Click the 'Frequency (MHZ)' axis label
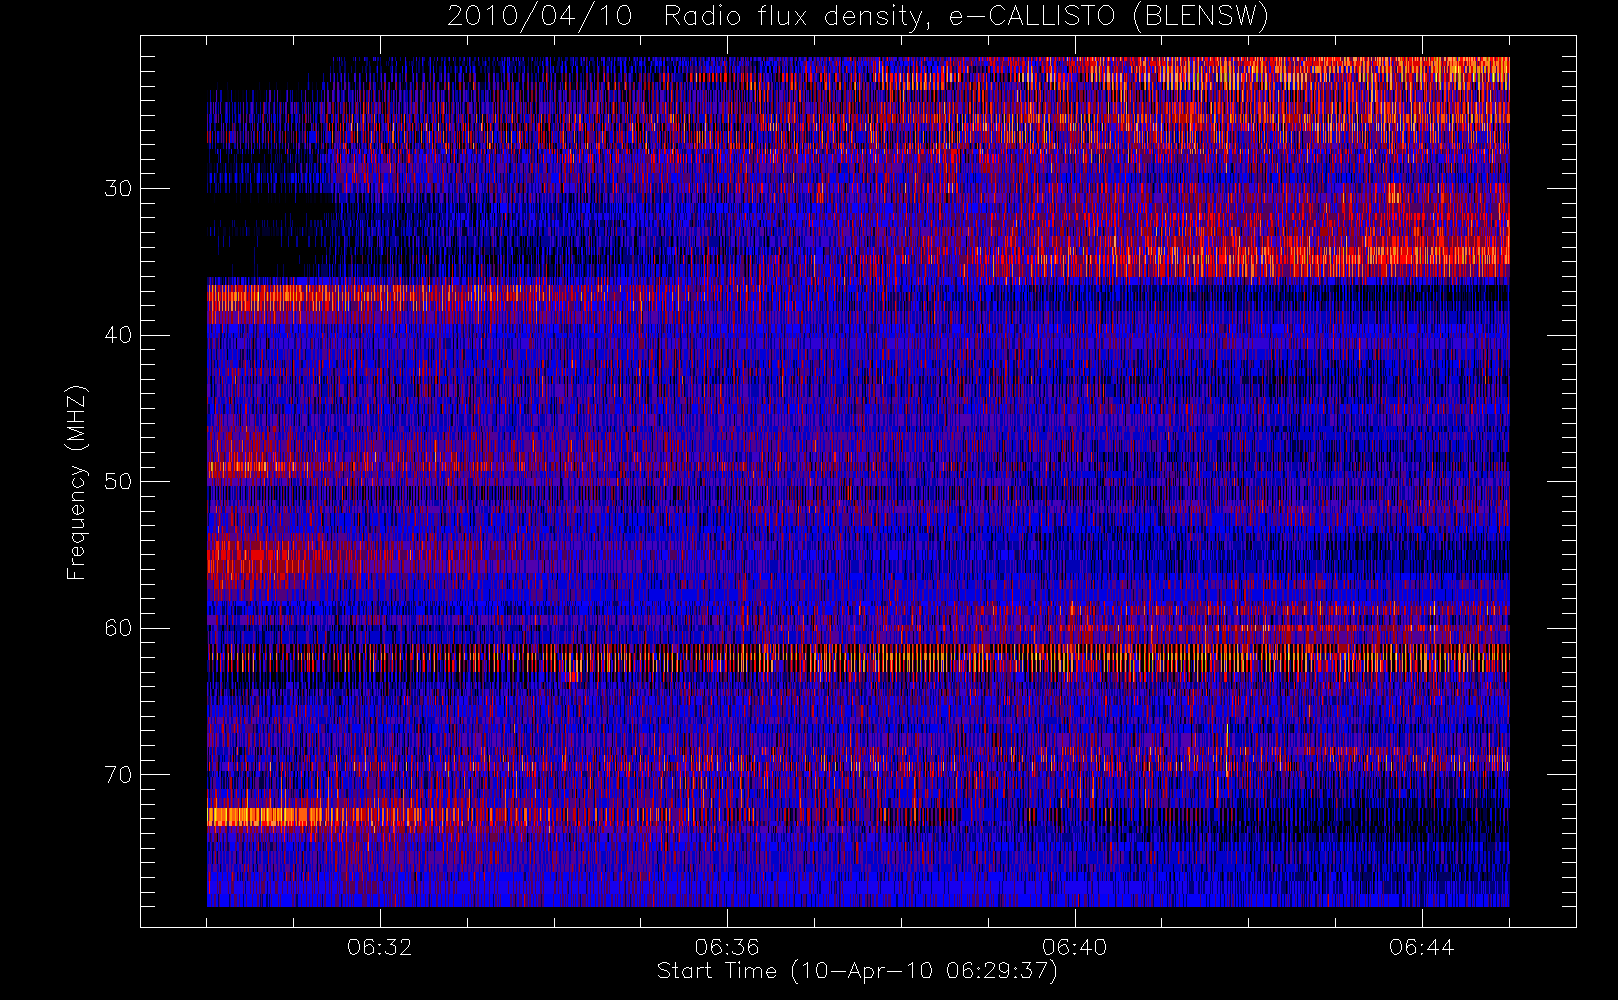The width and height of the screenshot is (1618, 1000). tap(76, 482)
